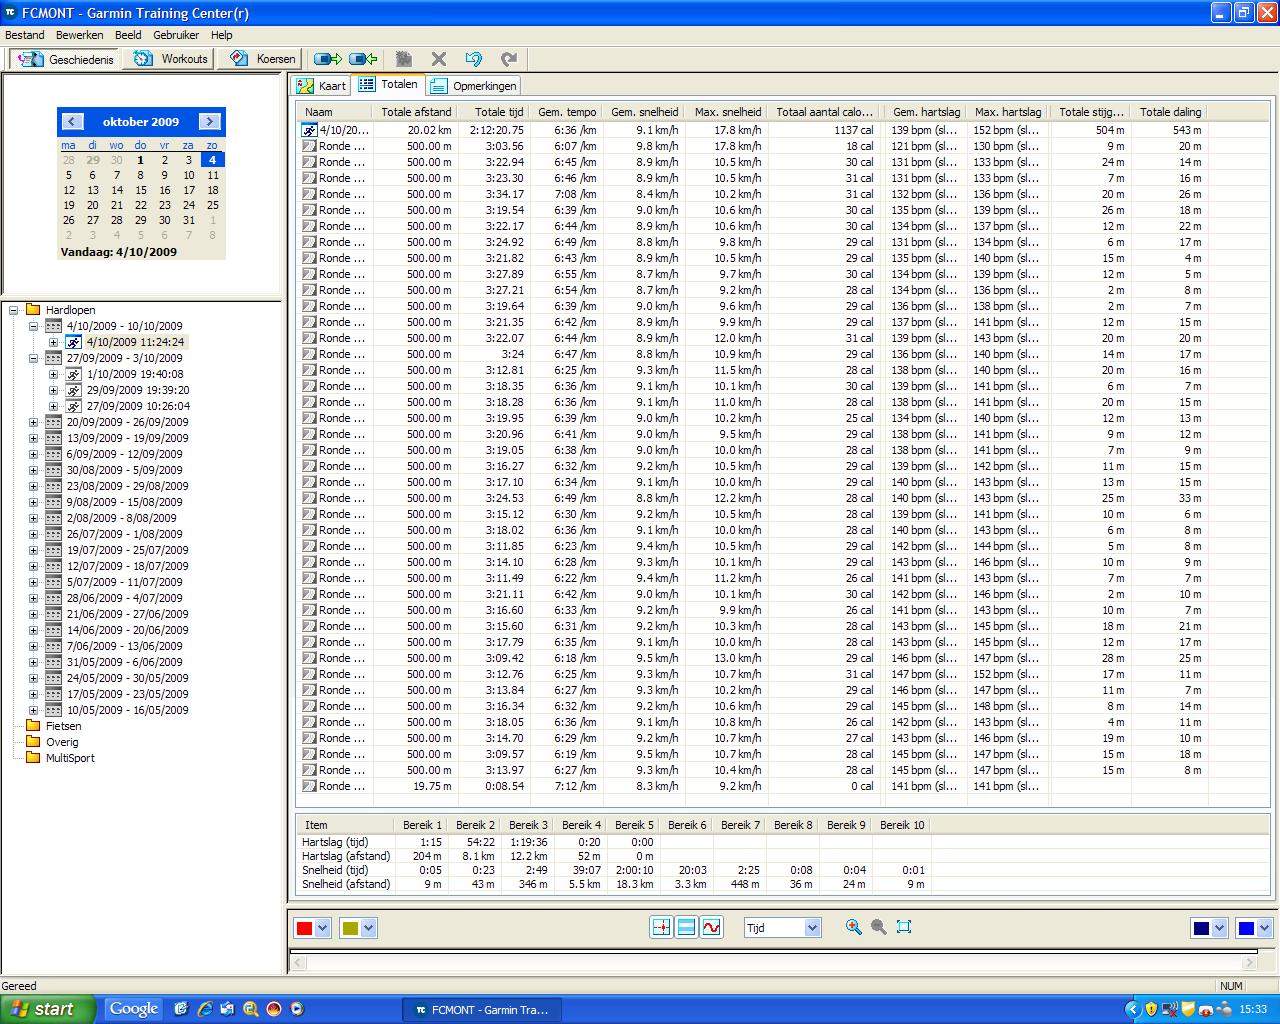The image size is (1280, 1024).
Task: Click the fit-to-window zoom icon
Action: tap(904, 927)
